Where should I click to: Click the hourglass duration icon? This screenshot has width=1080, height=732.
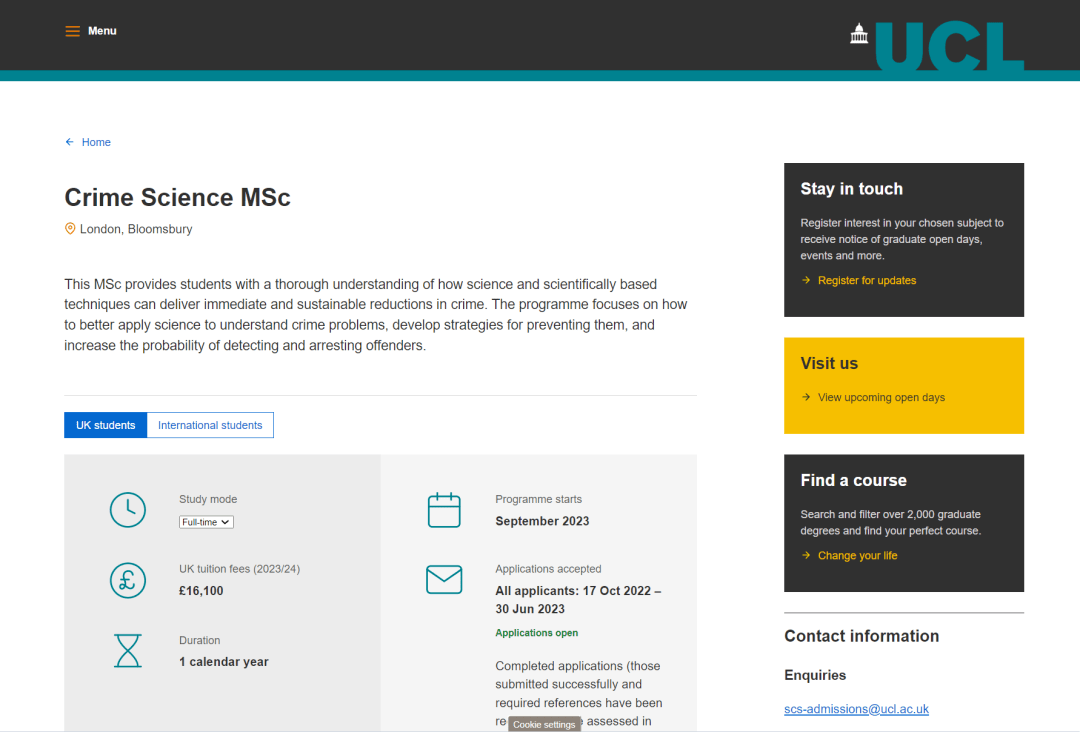[128, 651]
